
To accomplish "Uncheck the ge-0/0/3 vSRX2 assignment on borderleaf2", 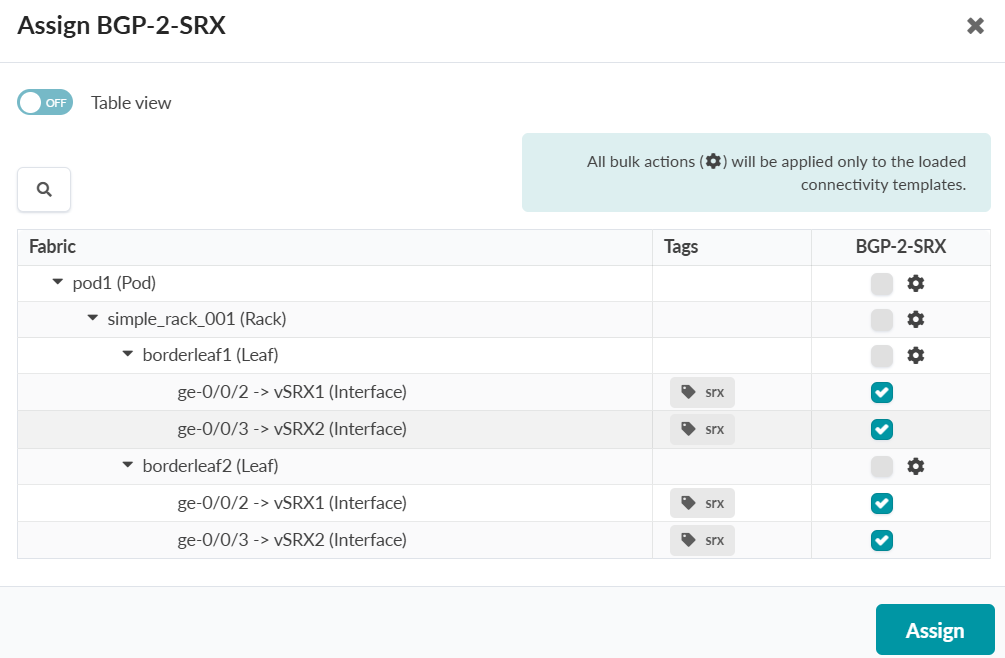I will pyautogui.click(x=881, y=540).
